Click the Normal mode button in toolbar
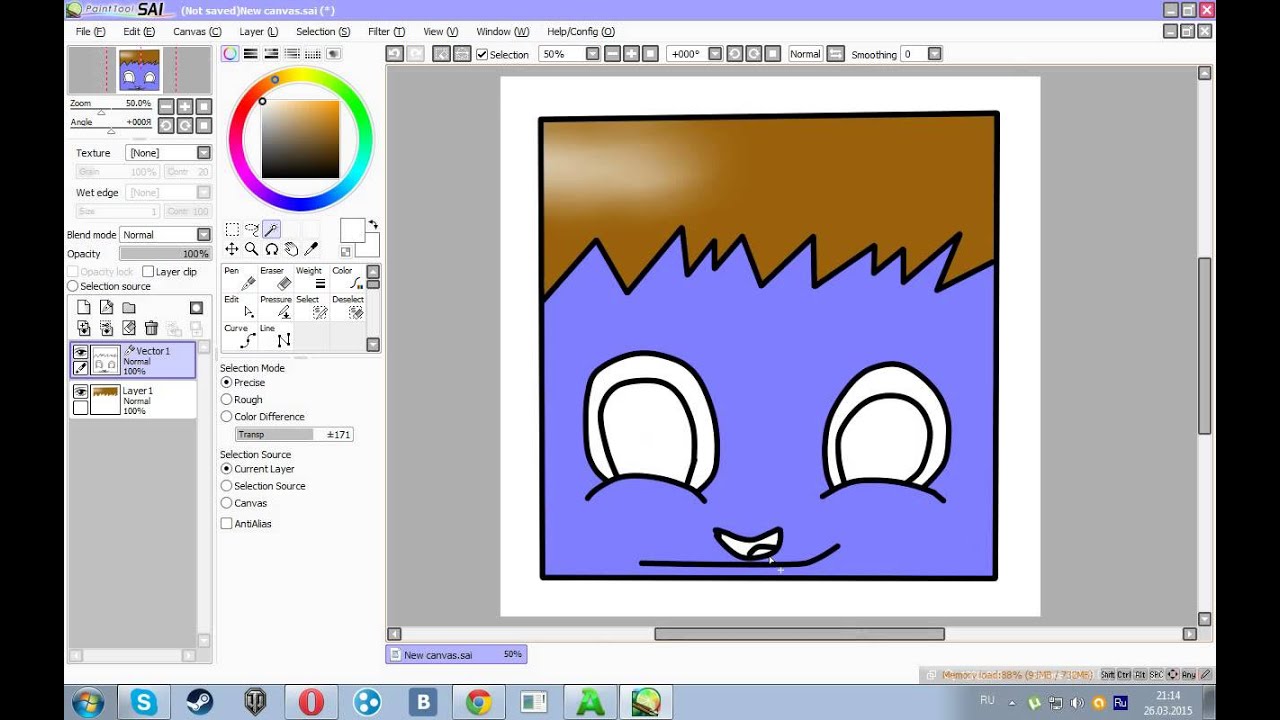This screenshot has width=1280, height=720. [x=805, y=54]
